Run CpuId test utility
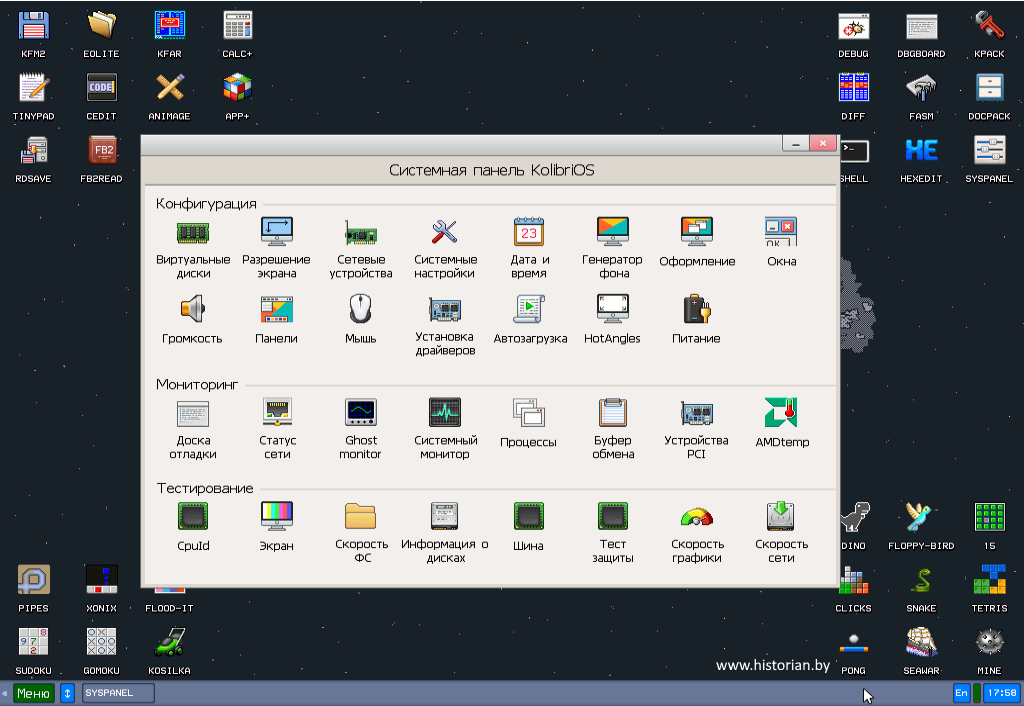Image resolution: width=1024 pixels, height=706 pixels. click(193, 516)
